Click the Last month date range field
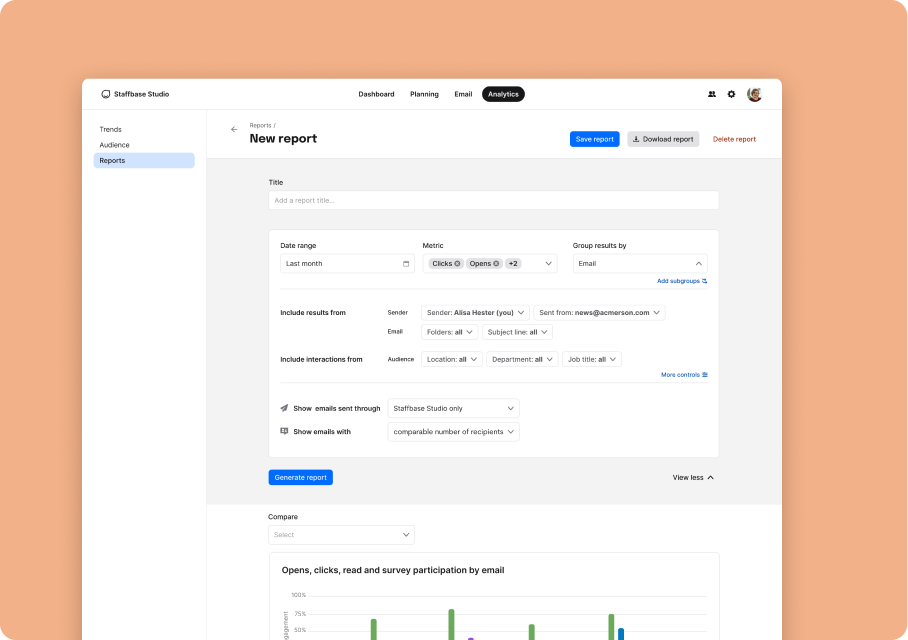Image resolution: width=908 pixels, height=640 pixels. tap(347, 264)
